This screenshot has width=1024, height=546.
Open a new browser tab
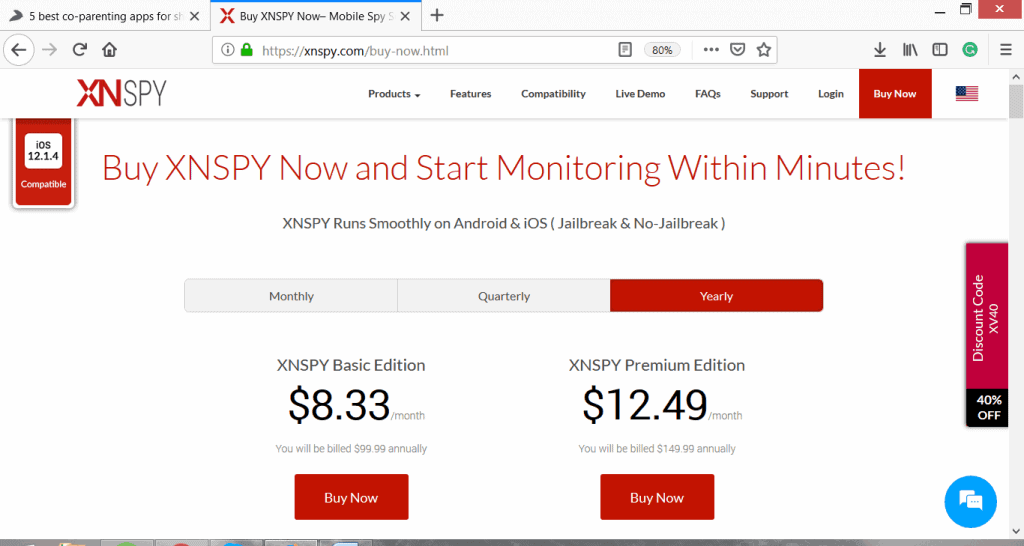[x=437, y=15]
